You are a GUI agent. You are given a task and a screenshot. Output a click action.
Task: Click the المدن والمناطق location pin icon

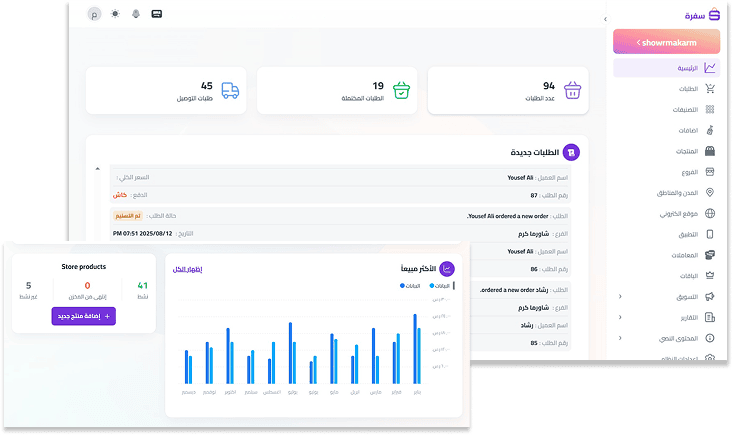click(709, 192)
